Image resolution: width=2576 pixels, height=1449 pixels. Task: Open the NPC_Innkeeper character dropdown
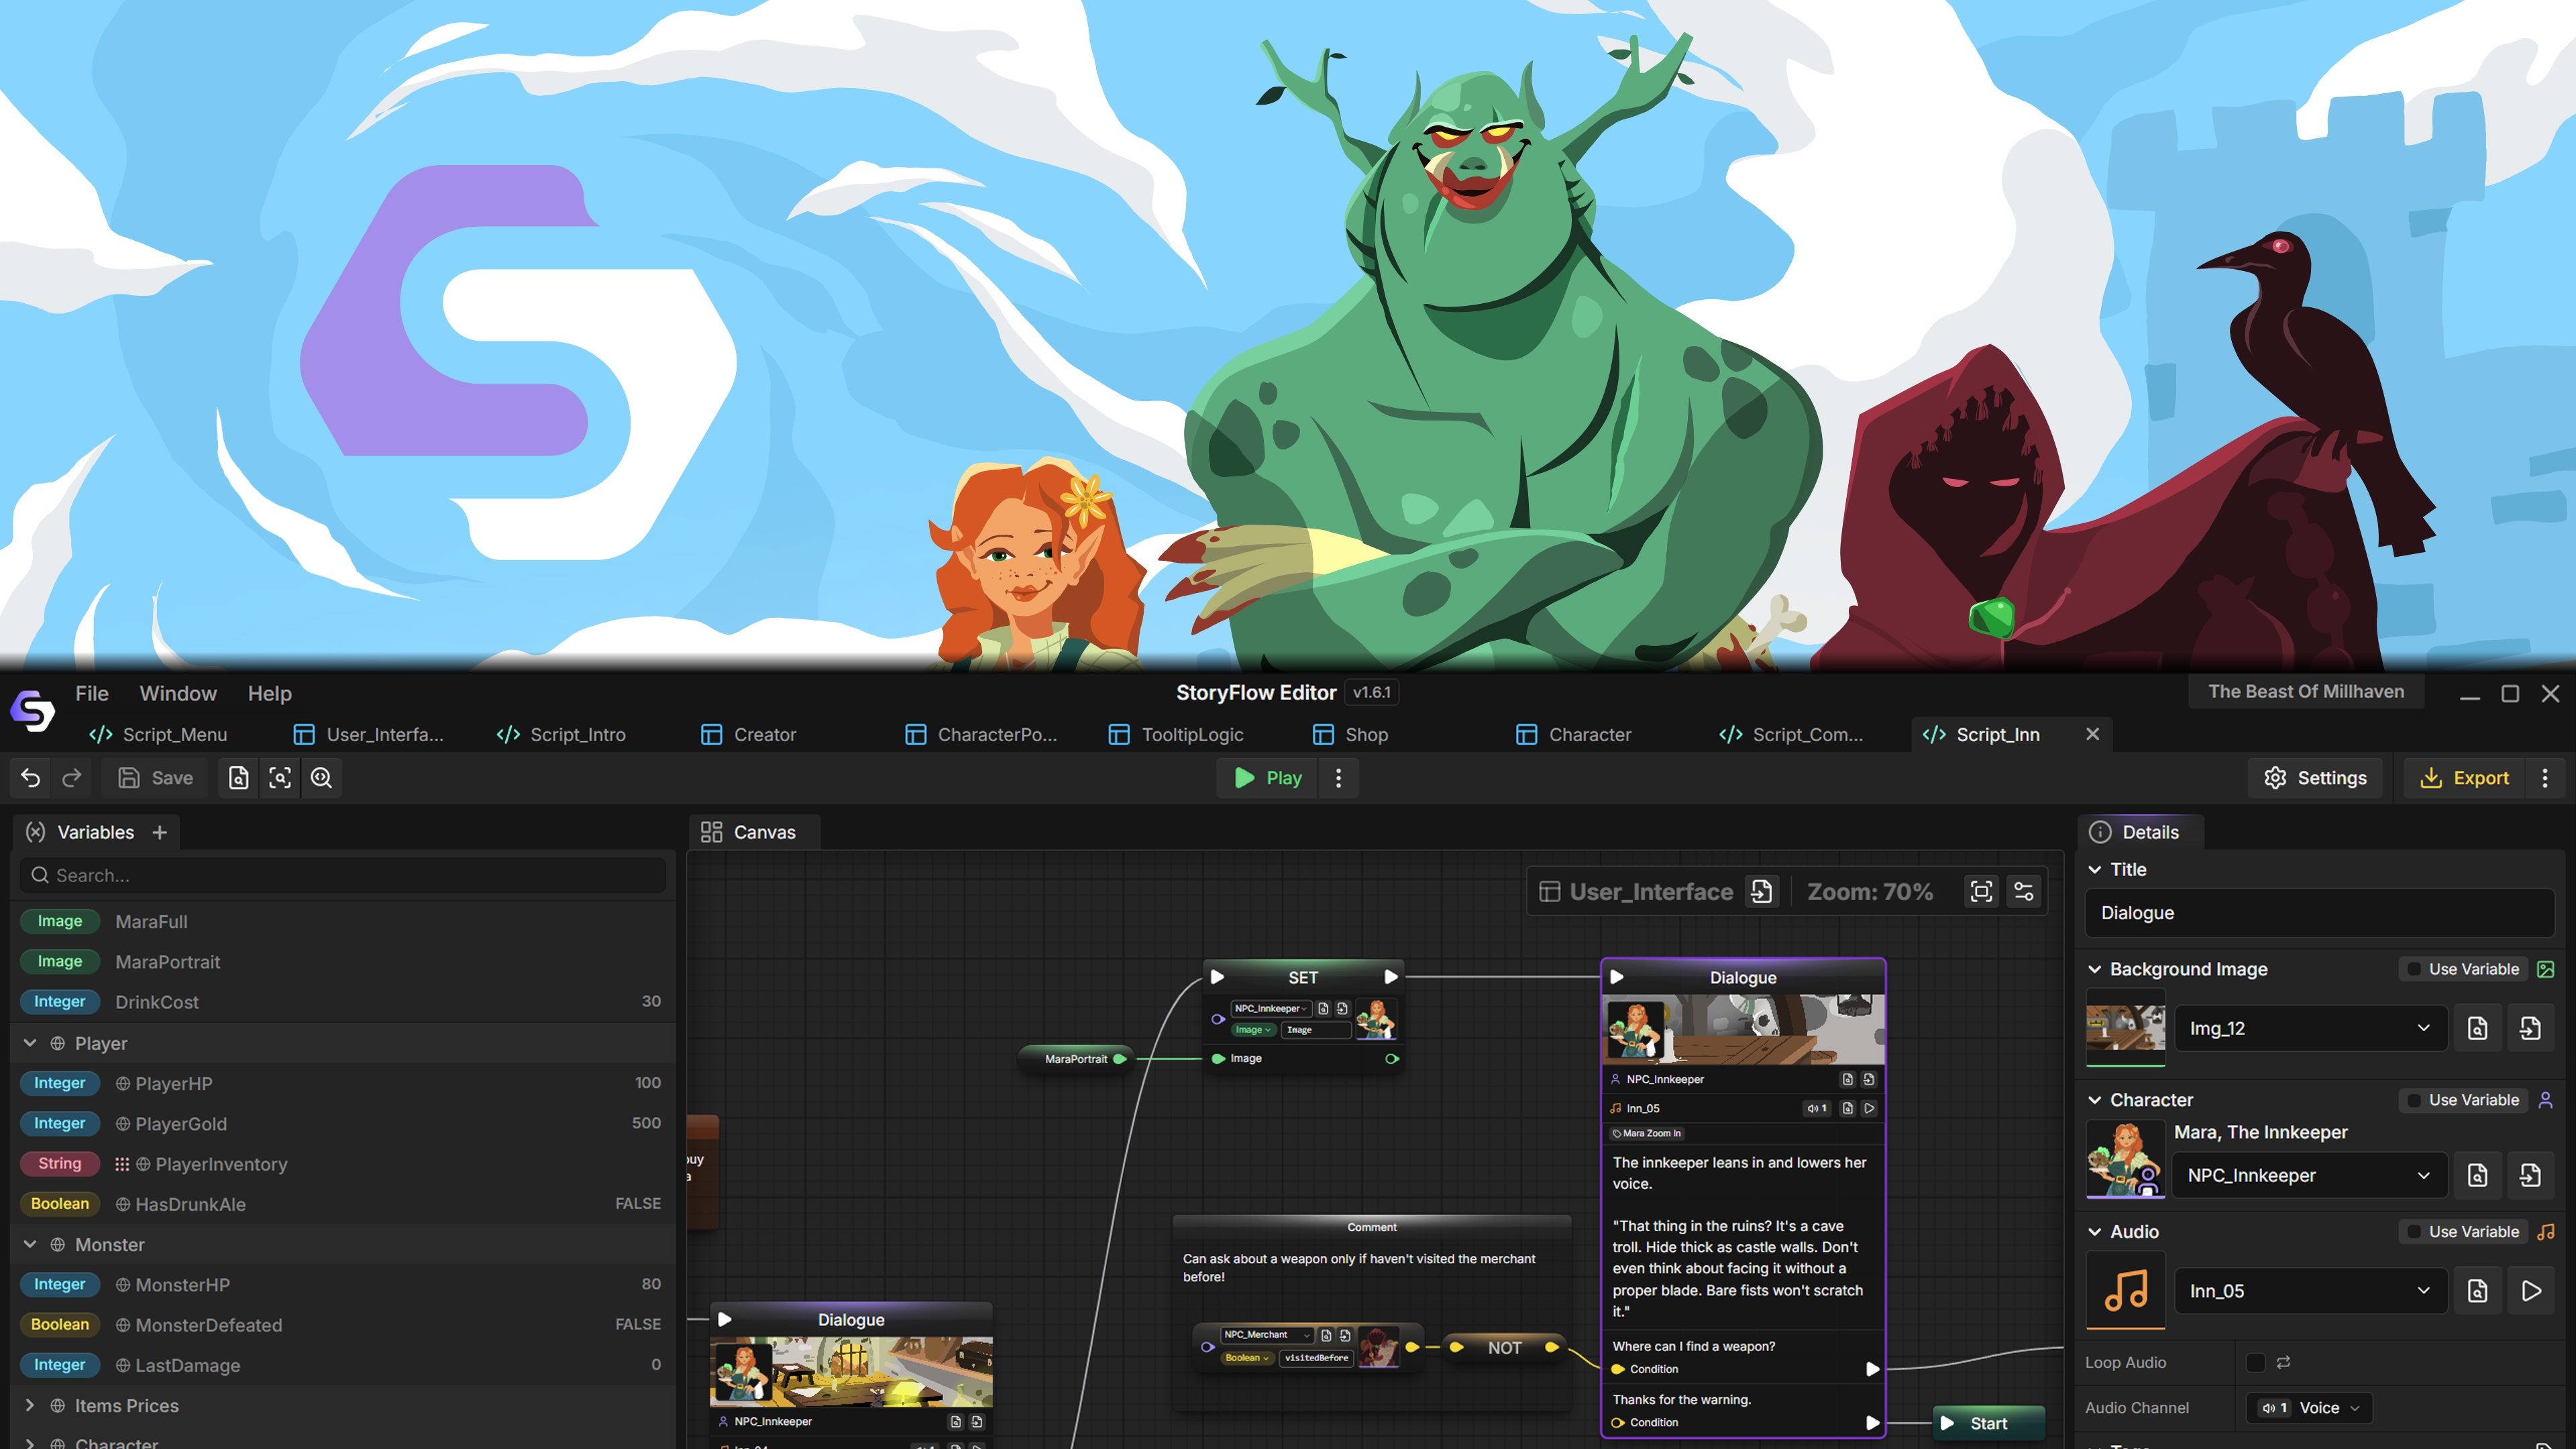pos(2311,1175)
